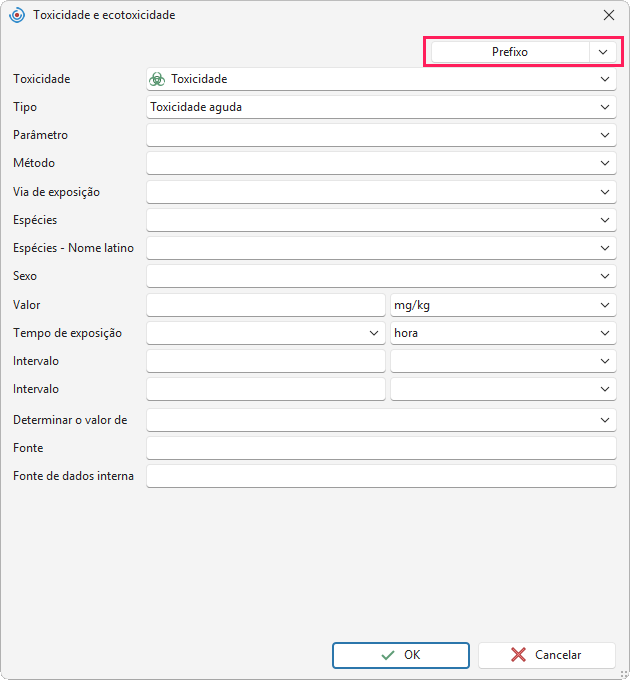Image resolution: width=630 pixels, height=680 pixels.
Task: Expand the Tipo dropdown showing Toxicidade aguda
Action: coord(381,107)
